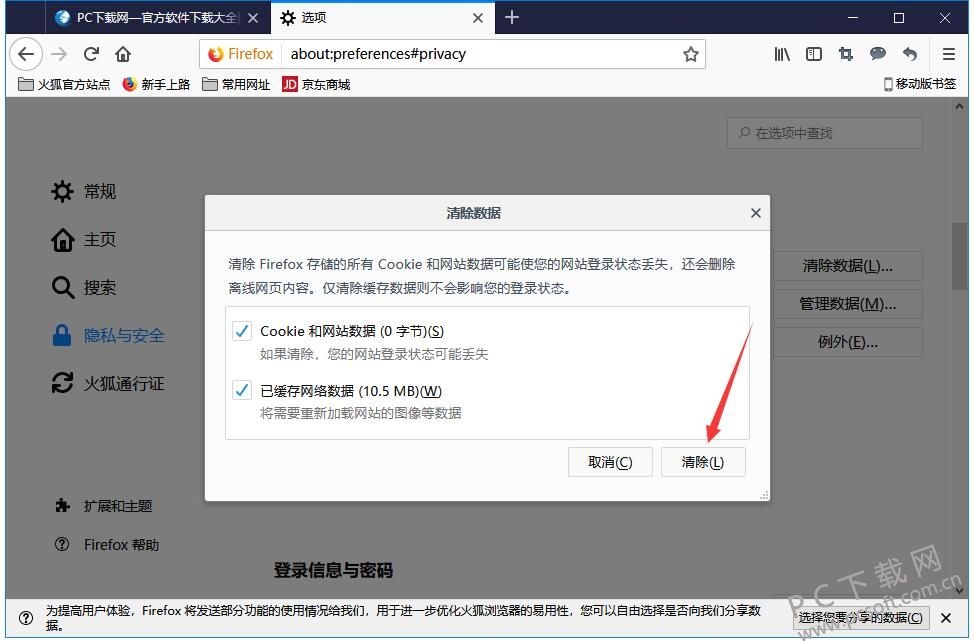Open 常用网址 bookmark folder
Screen dimensions: 974x643
[236, 84]
